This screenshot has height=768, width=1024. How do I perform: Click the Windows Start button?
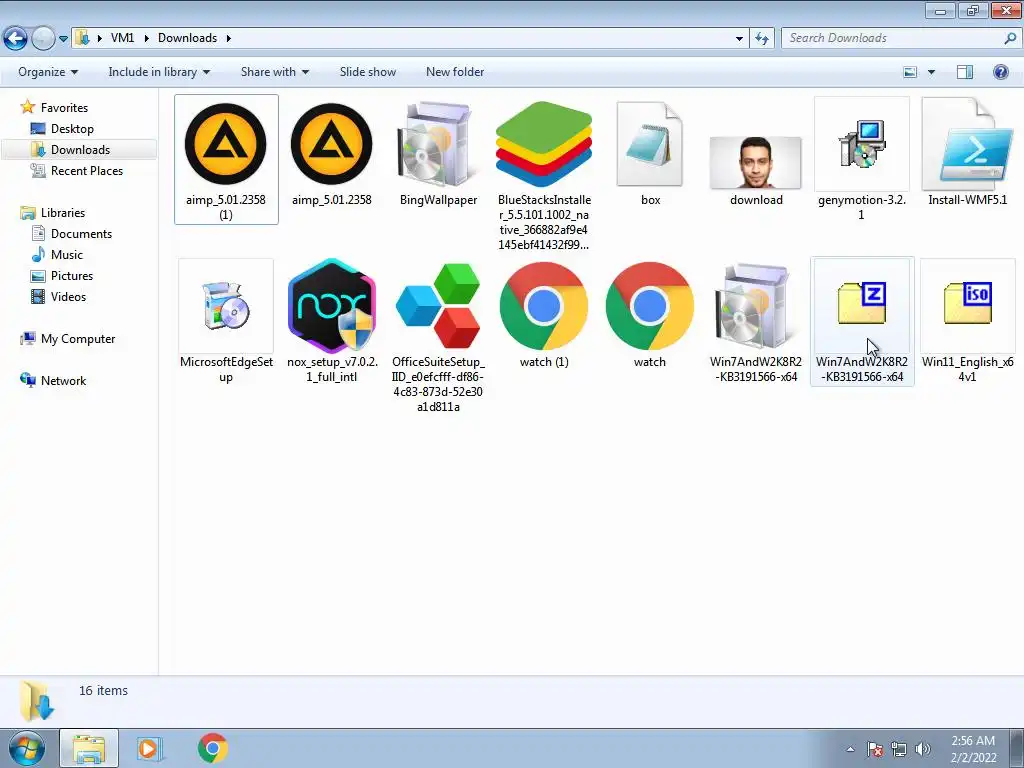pos(26,748)
